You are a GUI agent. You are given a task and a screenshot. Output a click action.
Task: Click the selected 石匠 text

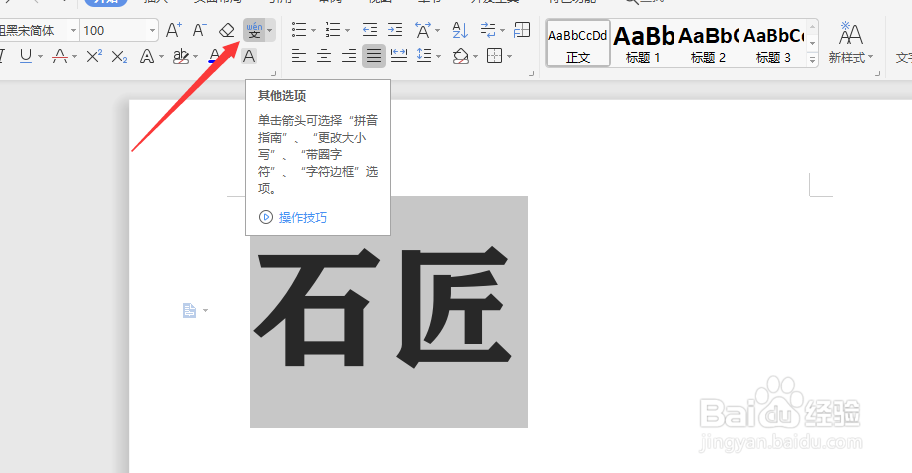click(x=384, y=307)
